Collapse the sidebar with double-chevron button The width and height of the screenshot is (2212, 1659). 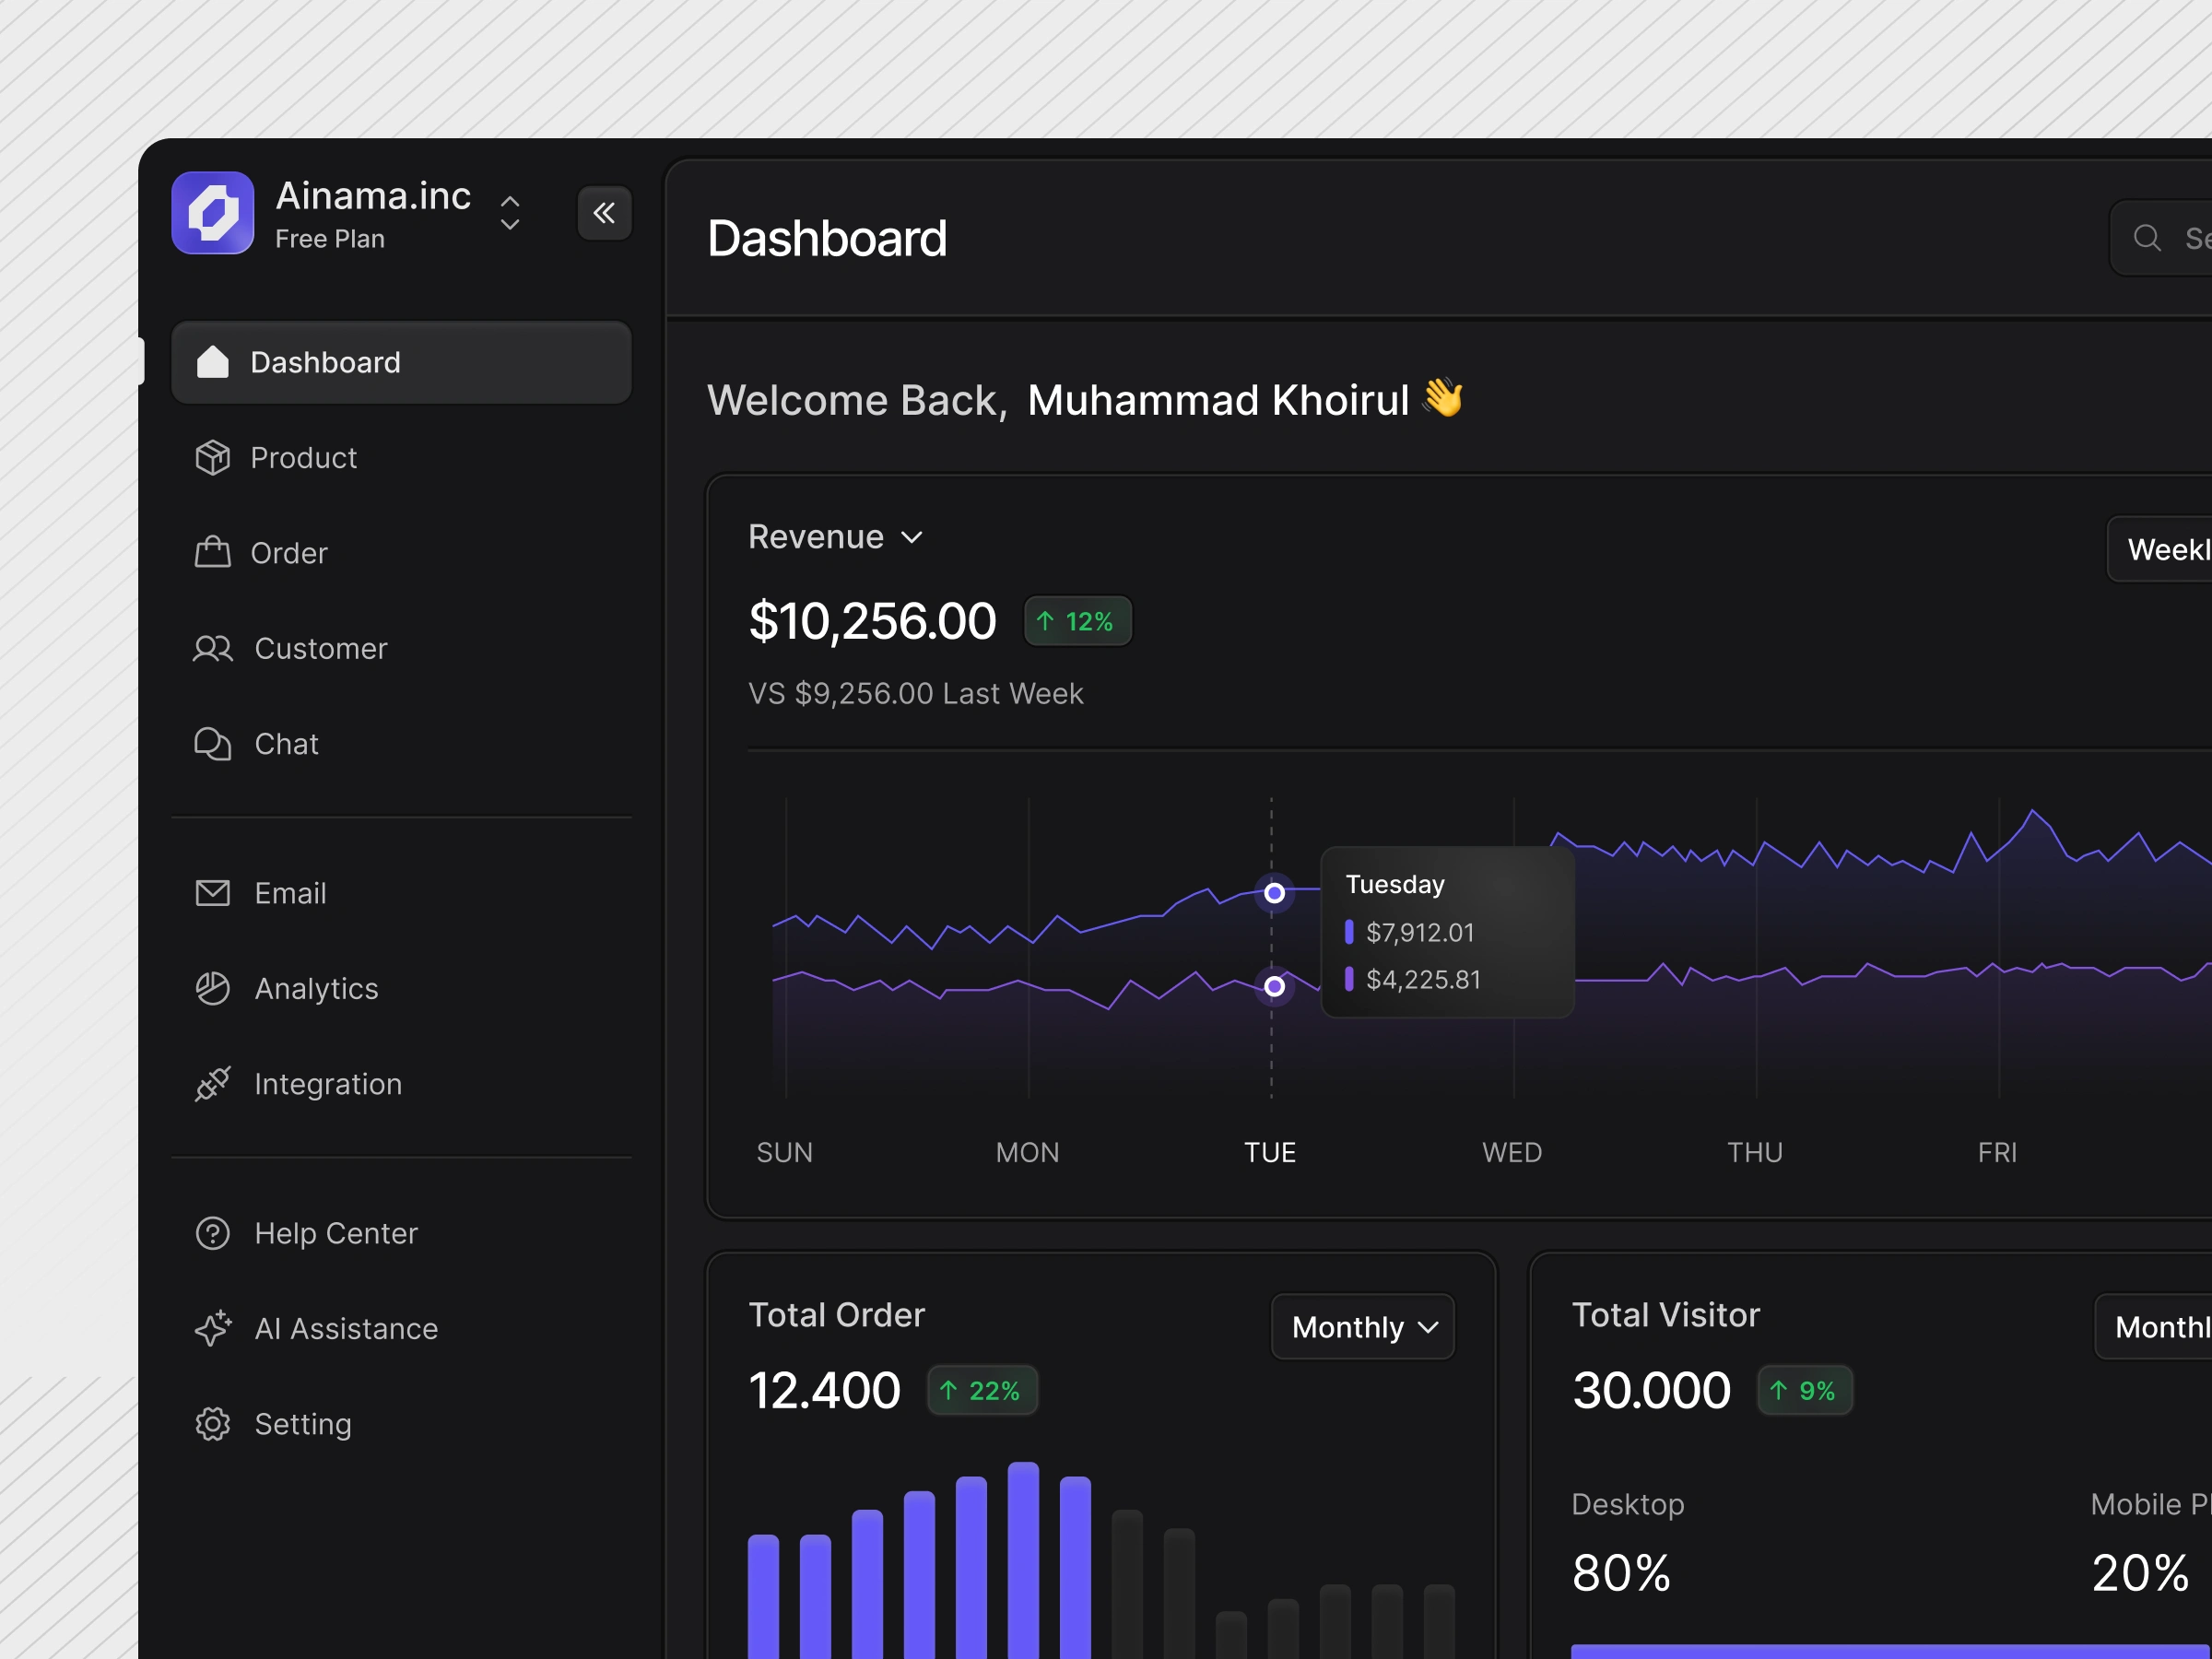(x=604, y=213)
